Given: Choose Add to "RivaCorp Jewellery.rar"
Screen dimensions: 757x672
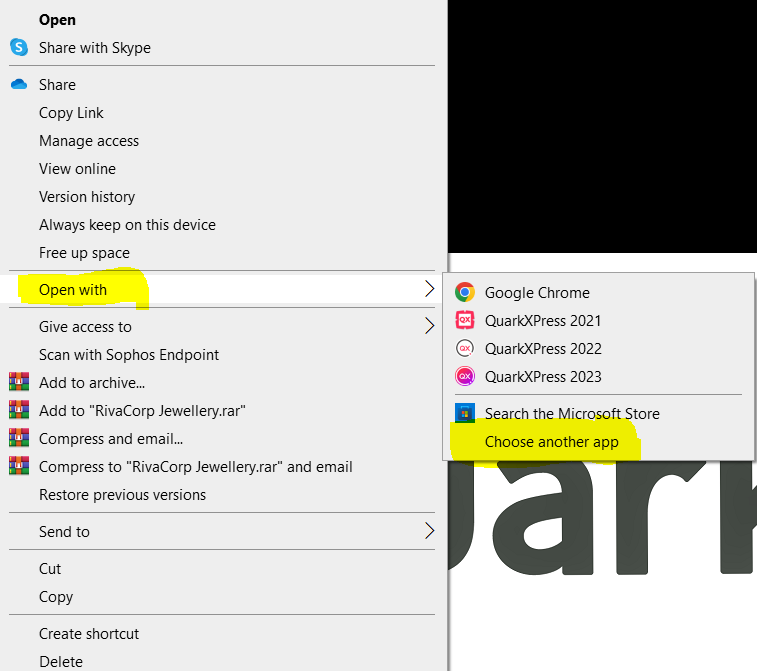Looking at the screenshot, I should click(222, 410).
